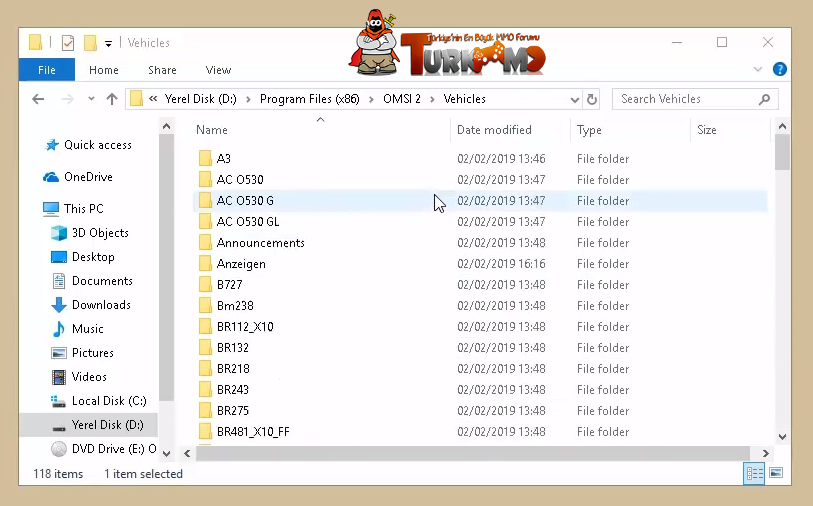The height and width of the screenshot is (506, 813).
Task: Click the folder icon in address bar
Action: [136, 99]
